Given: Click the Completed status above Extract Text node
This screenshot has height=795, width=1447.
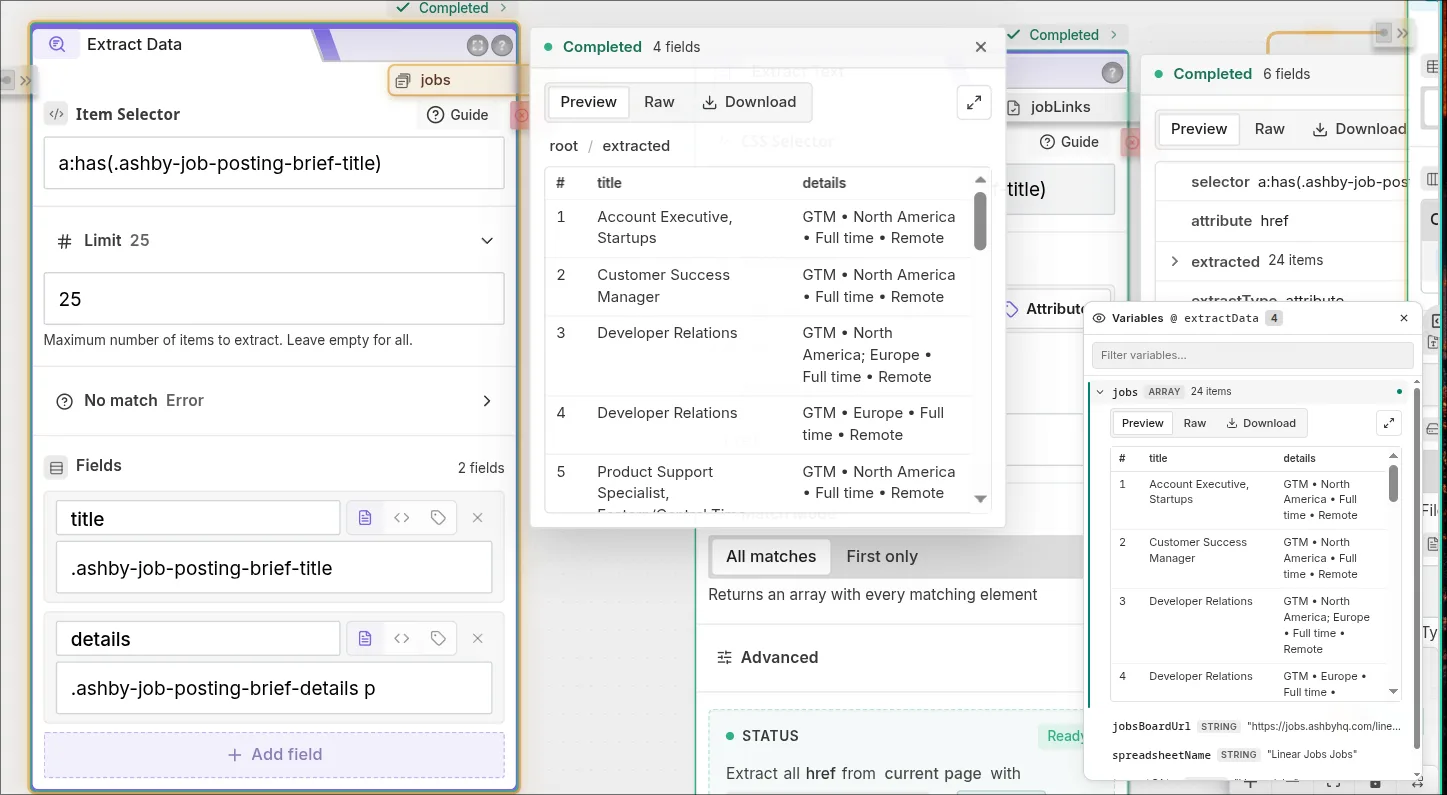Looking at the screenshot, I should [x=1064, y=35].
